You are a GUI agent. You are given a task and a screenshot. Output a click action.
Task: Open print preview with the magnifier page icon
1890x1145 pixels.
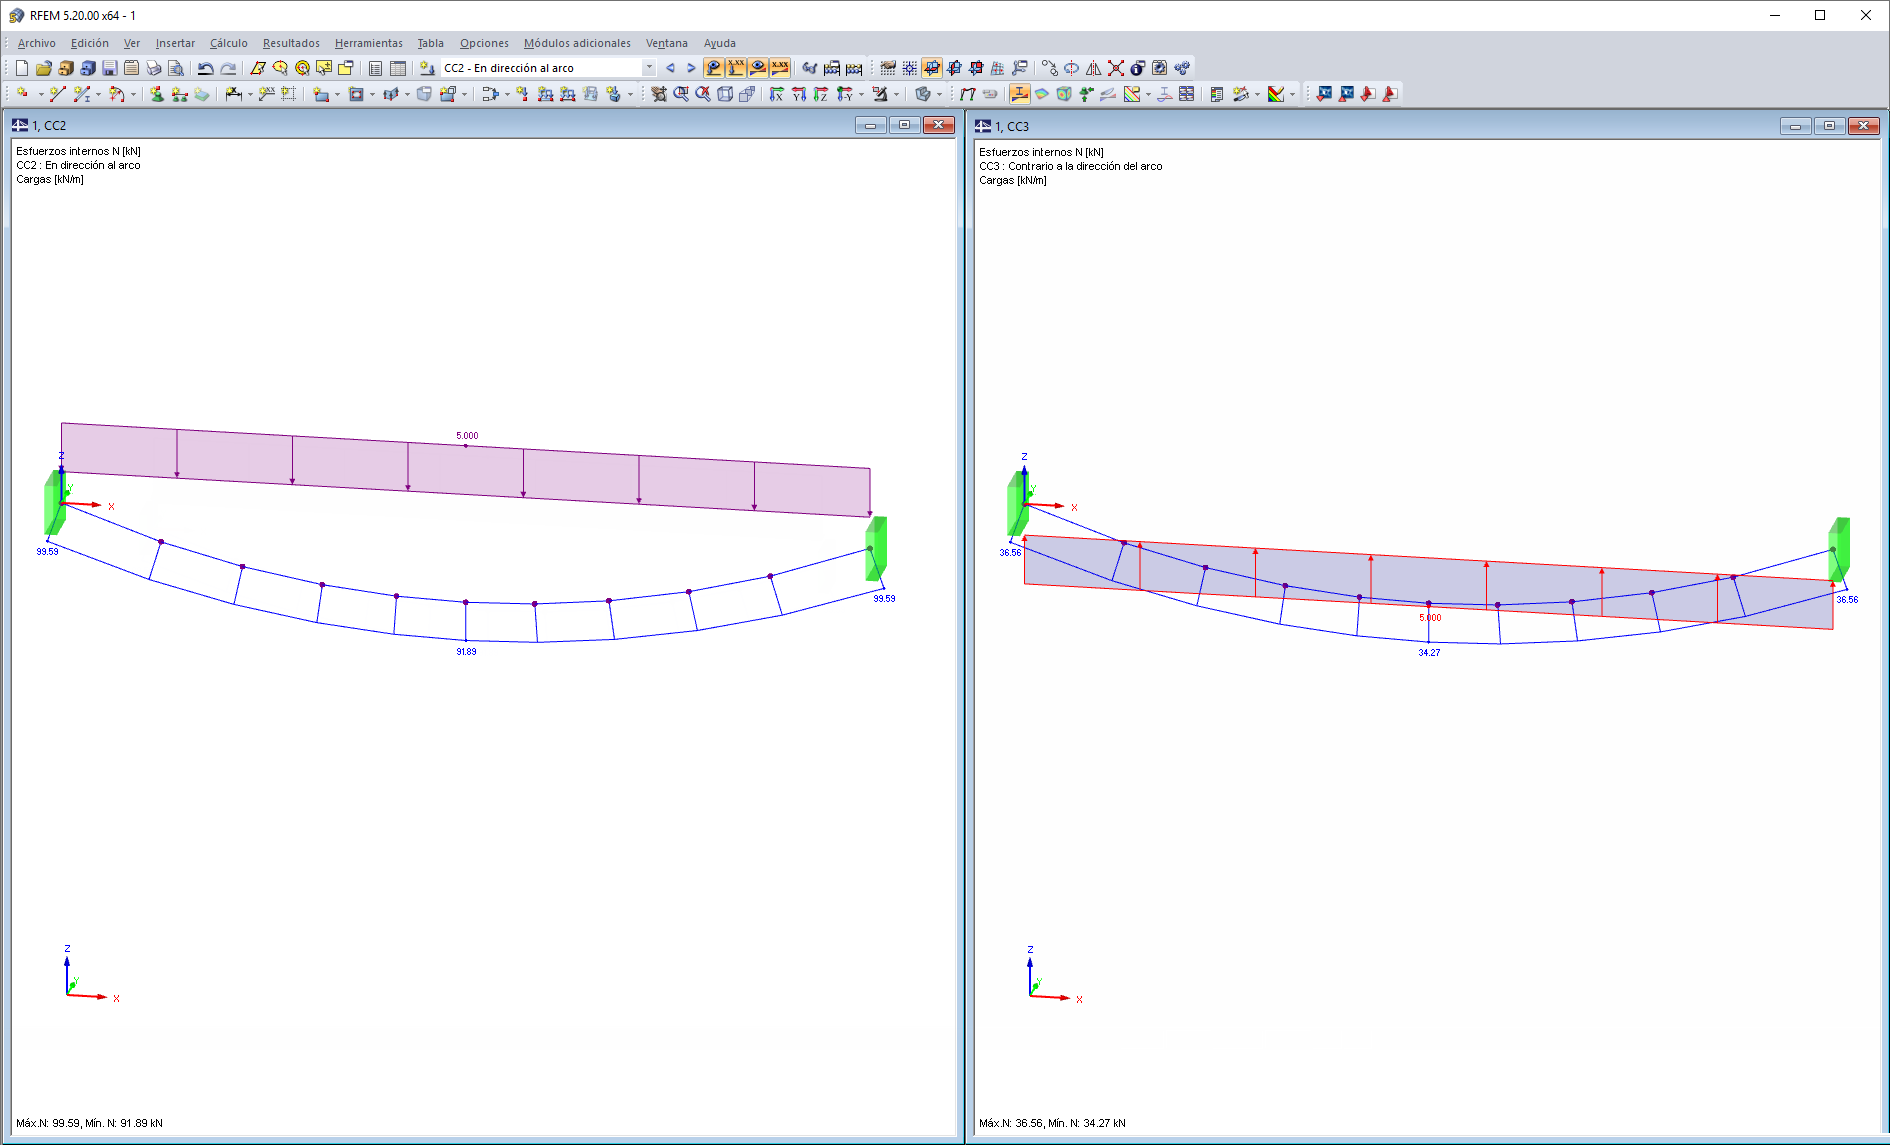(x=176, y=68)
